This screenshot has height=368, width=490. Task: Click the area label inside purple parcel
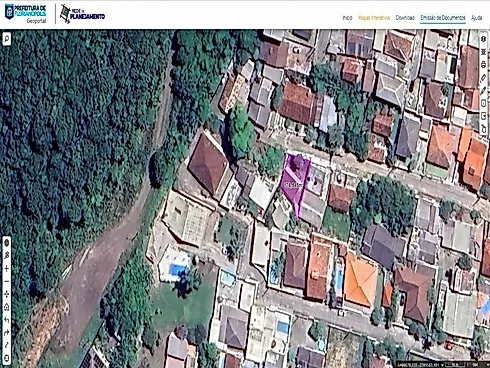(293, 185)
